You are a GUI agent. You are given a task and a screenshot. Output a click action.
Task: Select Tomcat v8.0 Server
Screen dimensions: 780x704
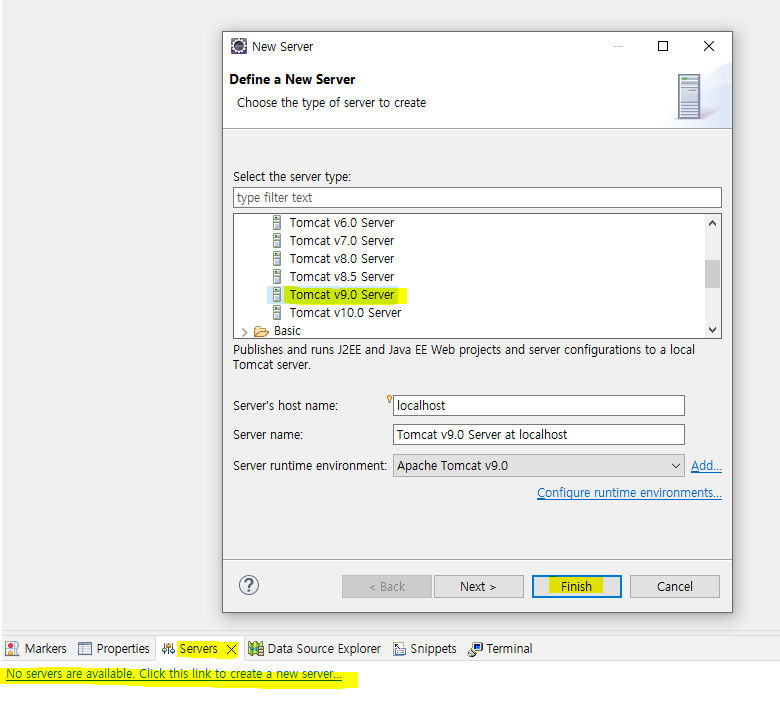click(342, 258)
